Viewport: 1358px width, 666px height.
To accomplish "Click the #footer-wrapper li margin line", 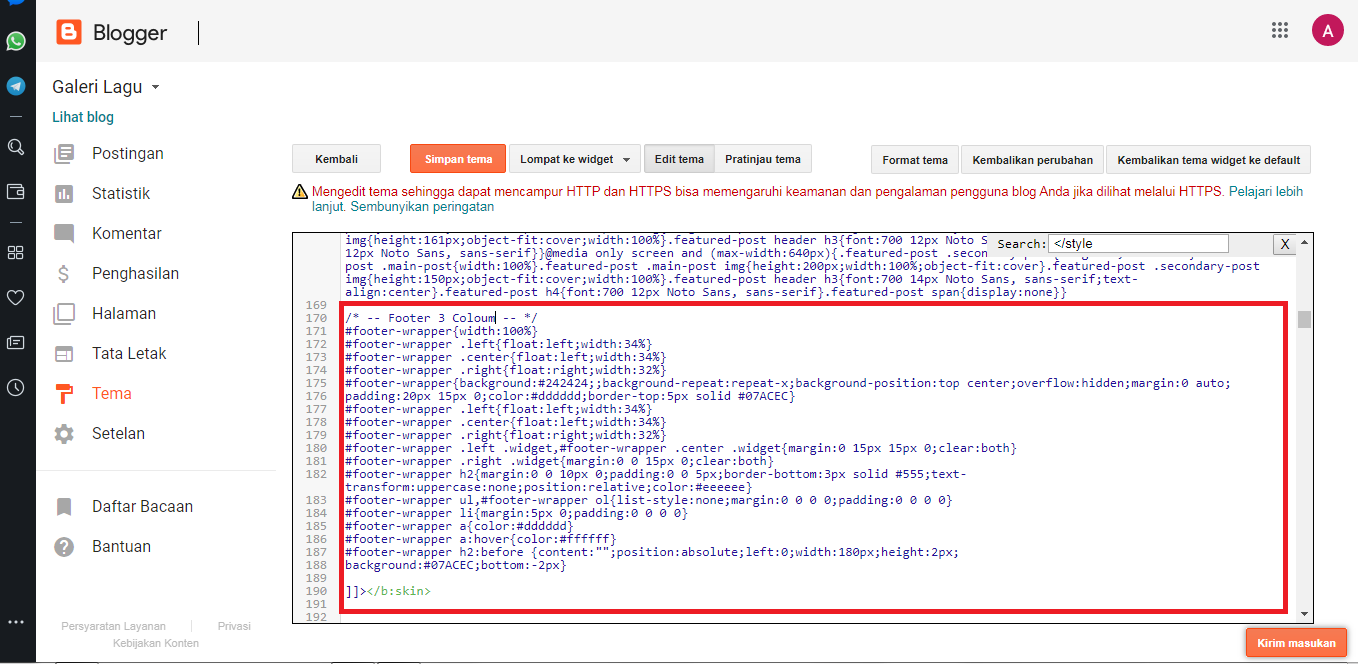I will click(516, 513).
